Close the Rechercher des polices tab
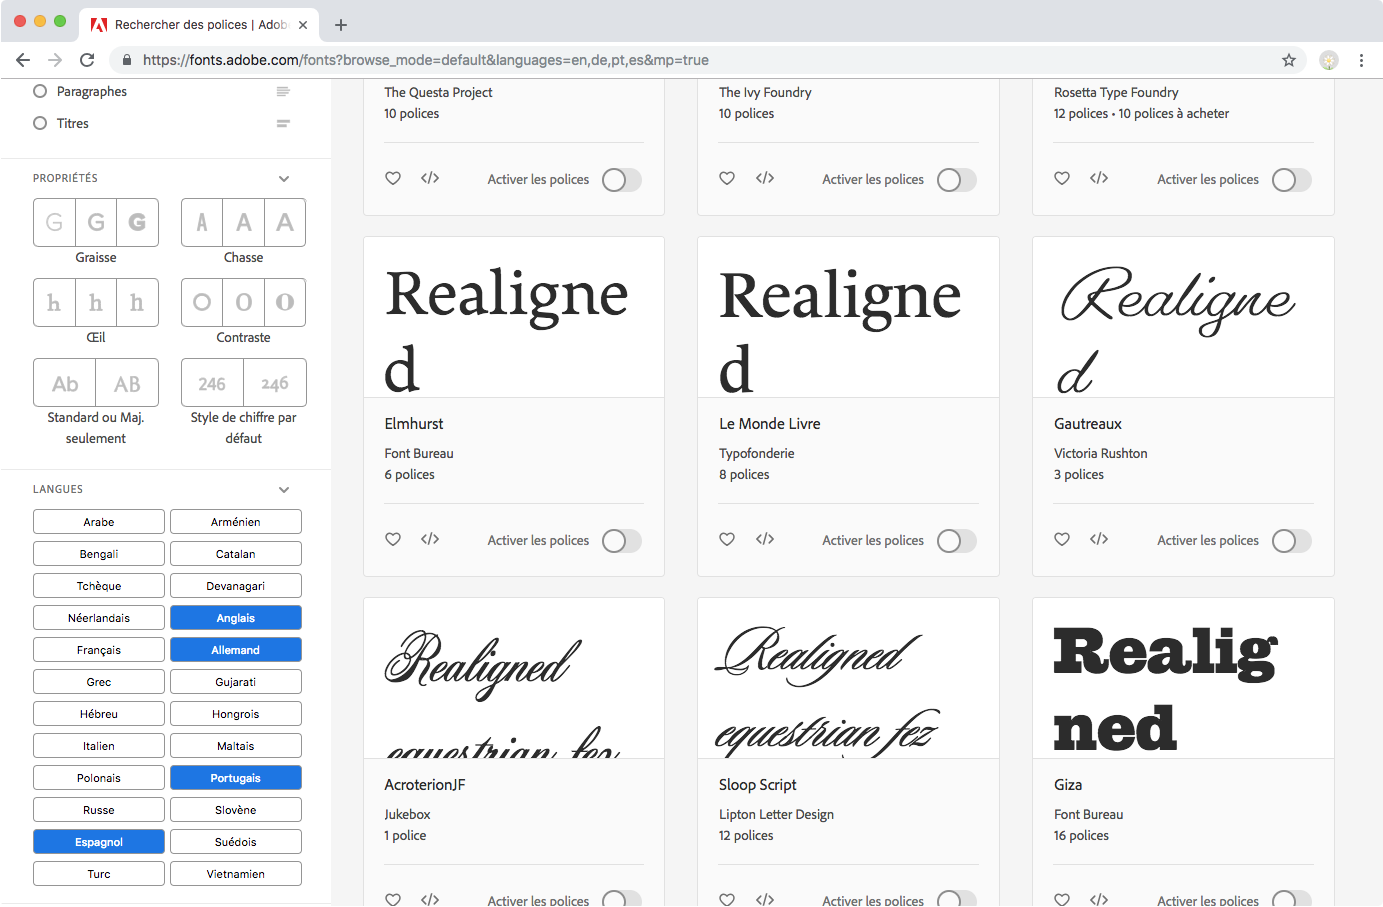Viewport: 1383px width, 907px height. [303, 25]
